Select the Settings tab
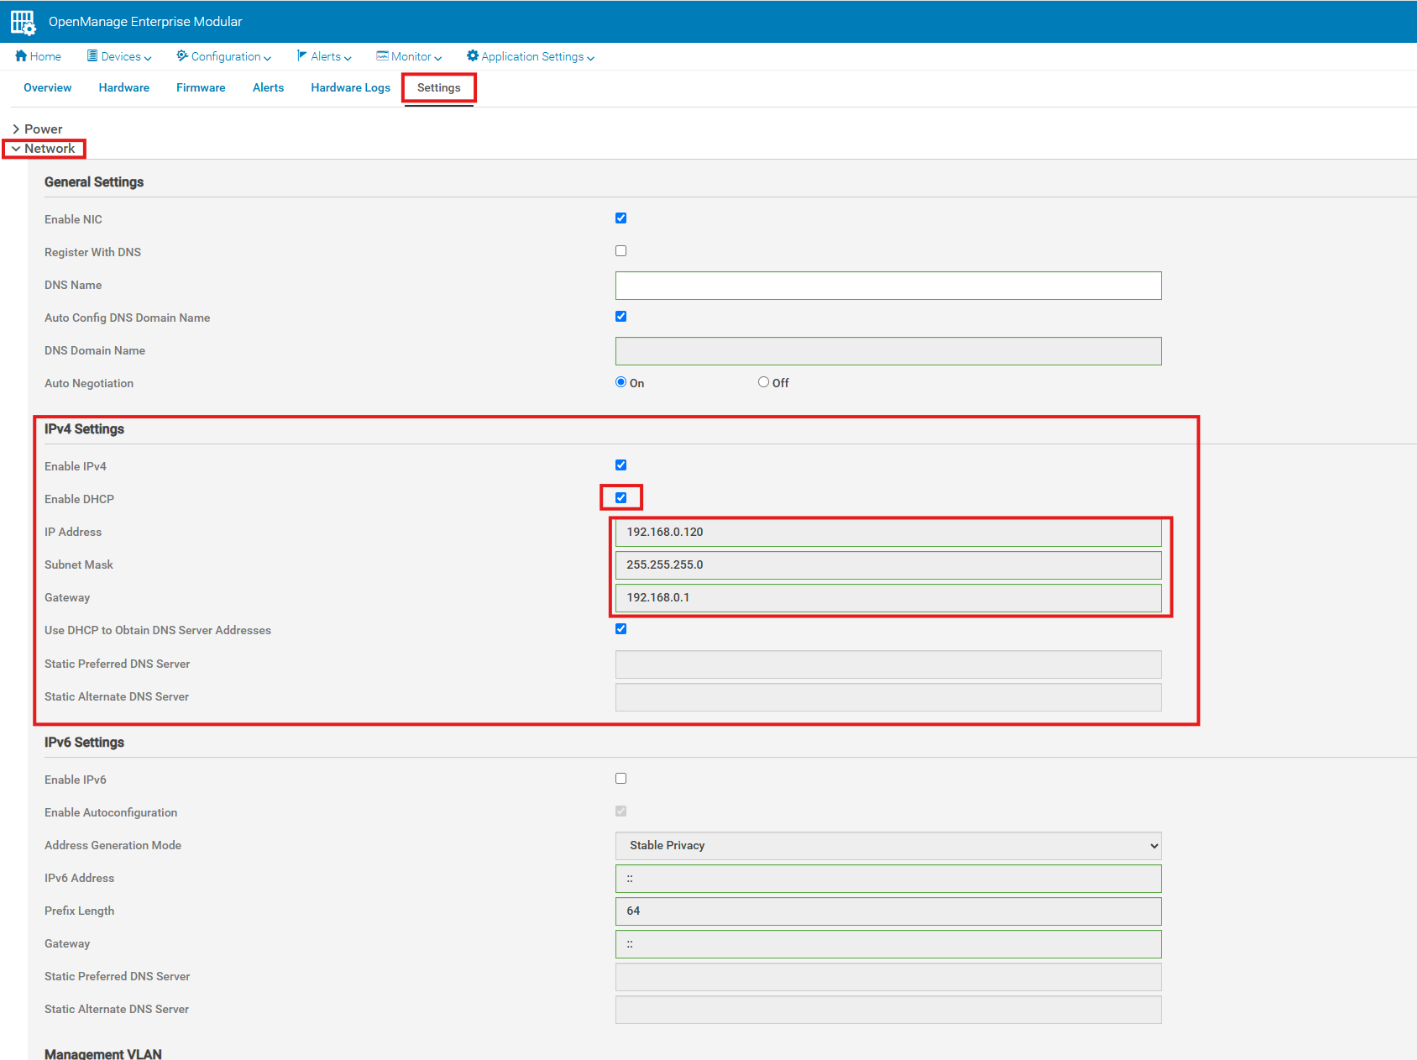The width and height of the screenshot is (1417, 1060). (439, 88)
